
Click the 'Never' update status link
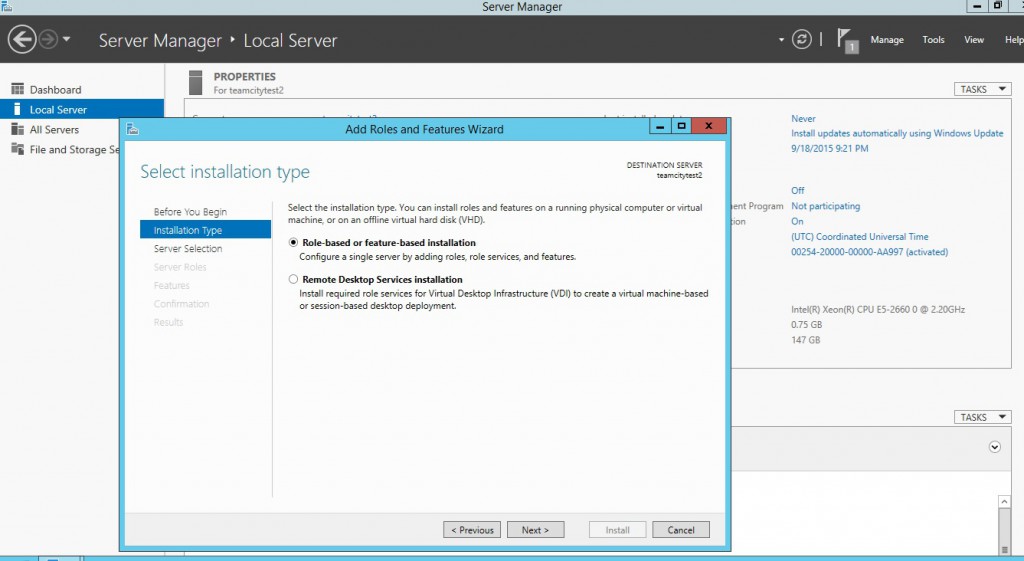pos(803,119)
